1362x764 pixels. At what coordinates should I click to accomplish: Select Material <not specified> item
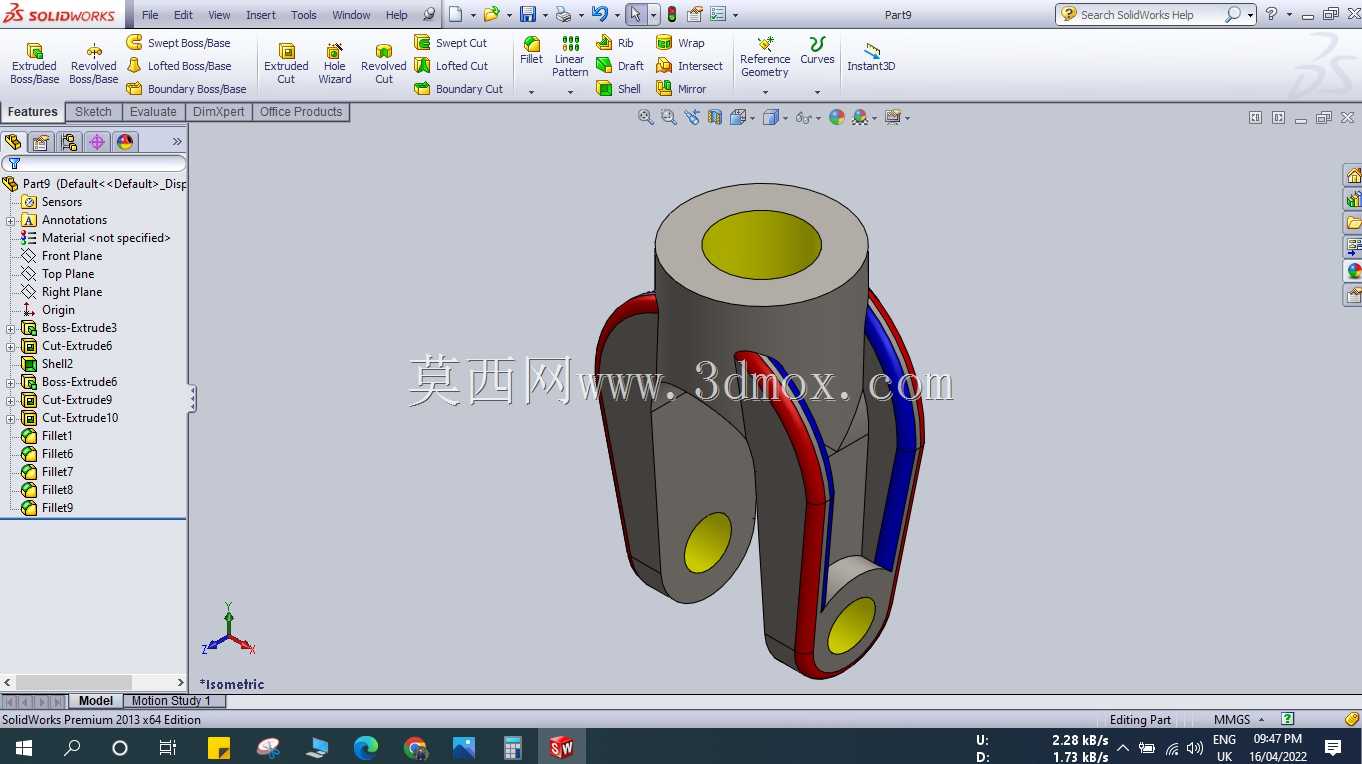106,238
